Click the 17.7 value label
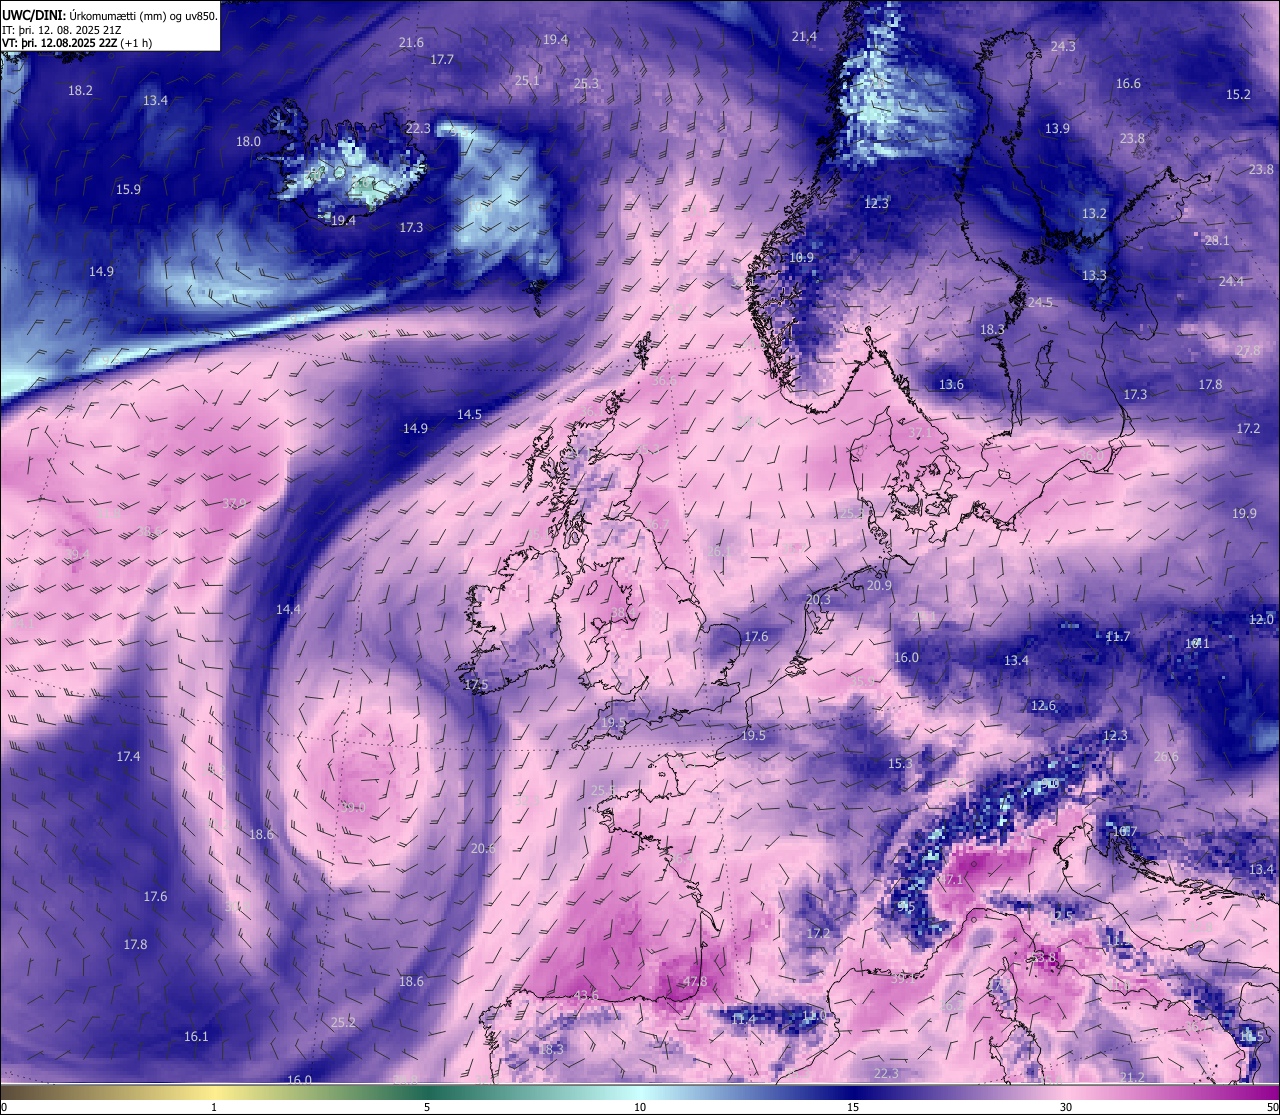This screenshot has width=1280, height=1115. click(x=442, y=60)
